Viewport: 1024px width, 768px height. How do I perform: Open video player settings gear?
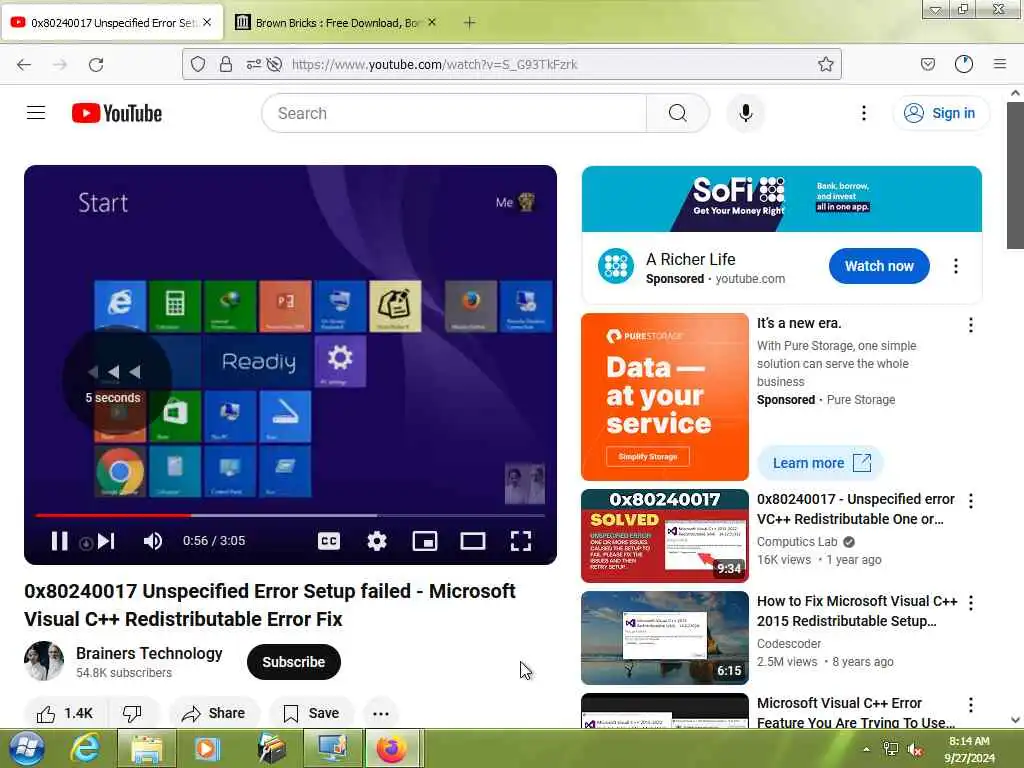point(377,541)
